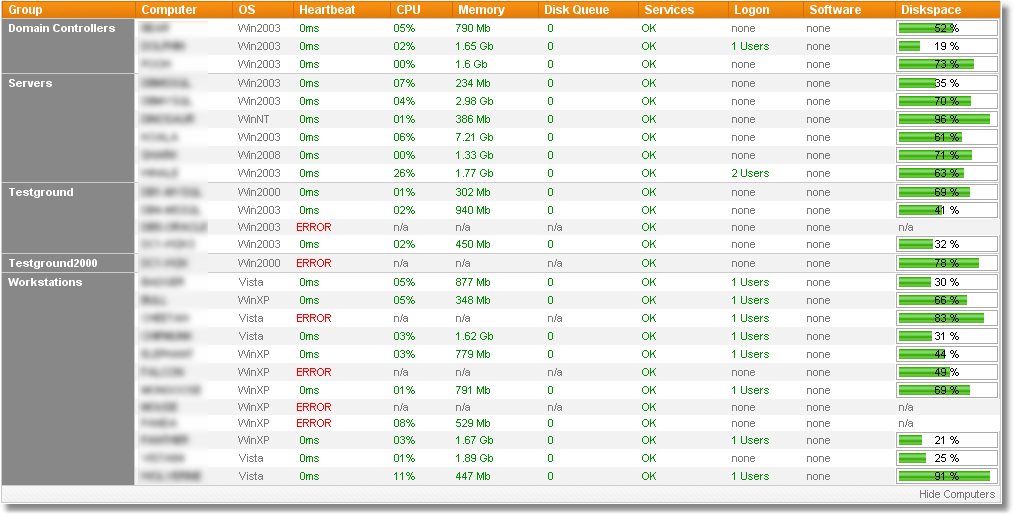
Task: Click the 11% CPU value
Action: click(x=404, y=477)
